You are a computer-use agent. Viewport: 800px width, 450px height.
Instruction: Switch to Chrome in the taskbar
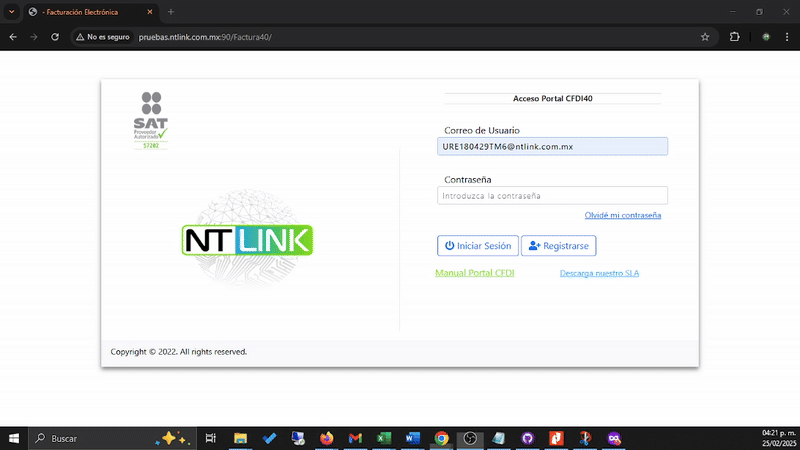(x=441, y=438)
